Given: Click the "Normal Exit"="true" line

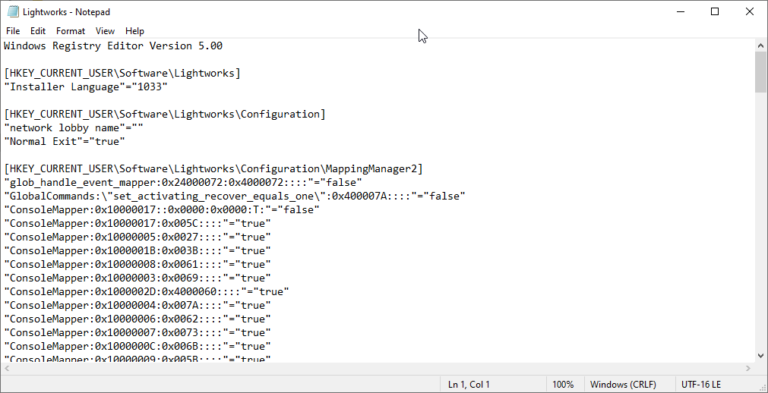Looking at the screenshot, I should click(65, 141).
